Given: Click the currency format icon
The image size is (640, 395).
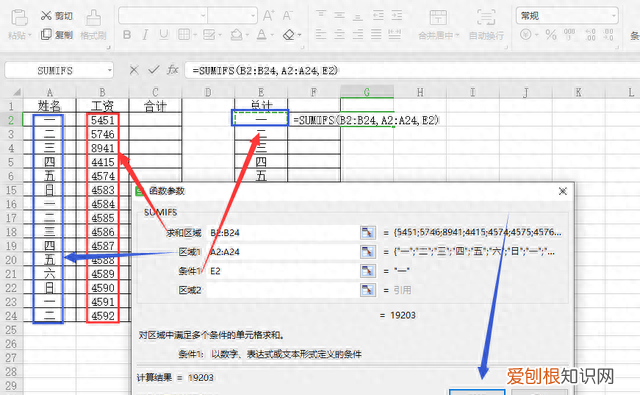Looking at the screenshot, I should tap(526, 35).
